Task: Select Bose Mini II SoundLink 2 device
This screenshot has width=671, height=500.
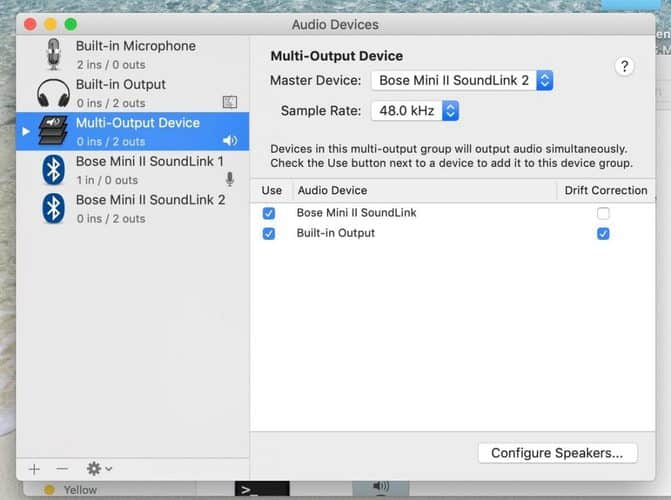Action: pyautogui.click(x=133, y=208)
